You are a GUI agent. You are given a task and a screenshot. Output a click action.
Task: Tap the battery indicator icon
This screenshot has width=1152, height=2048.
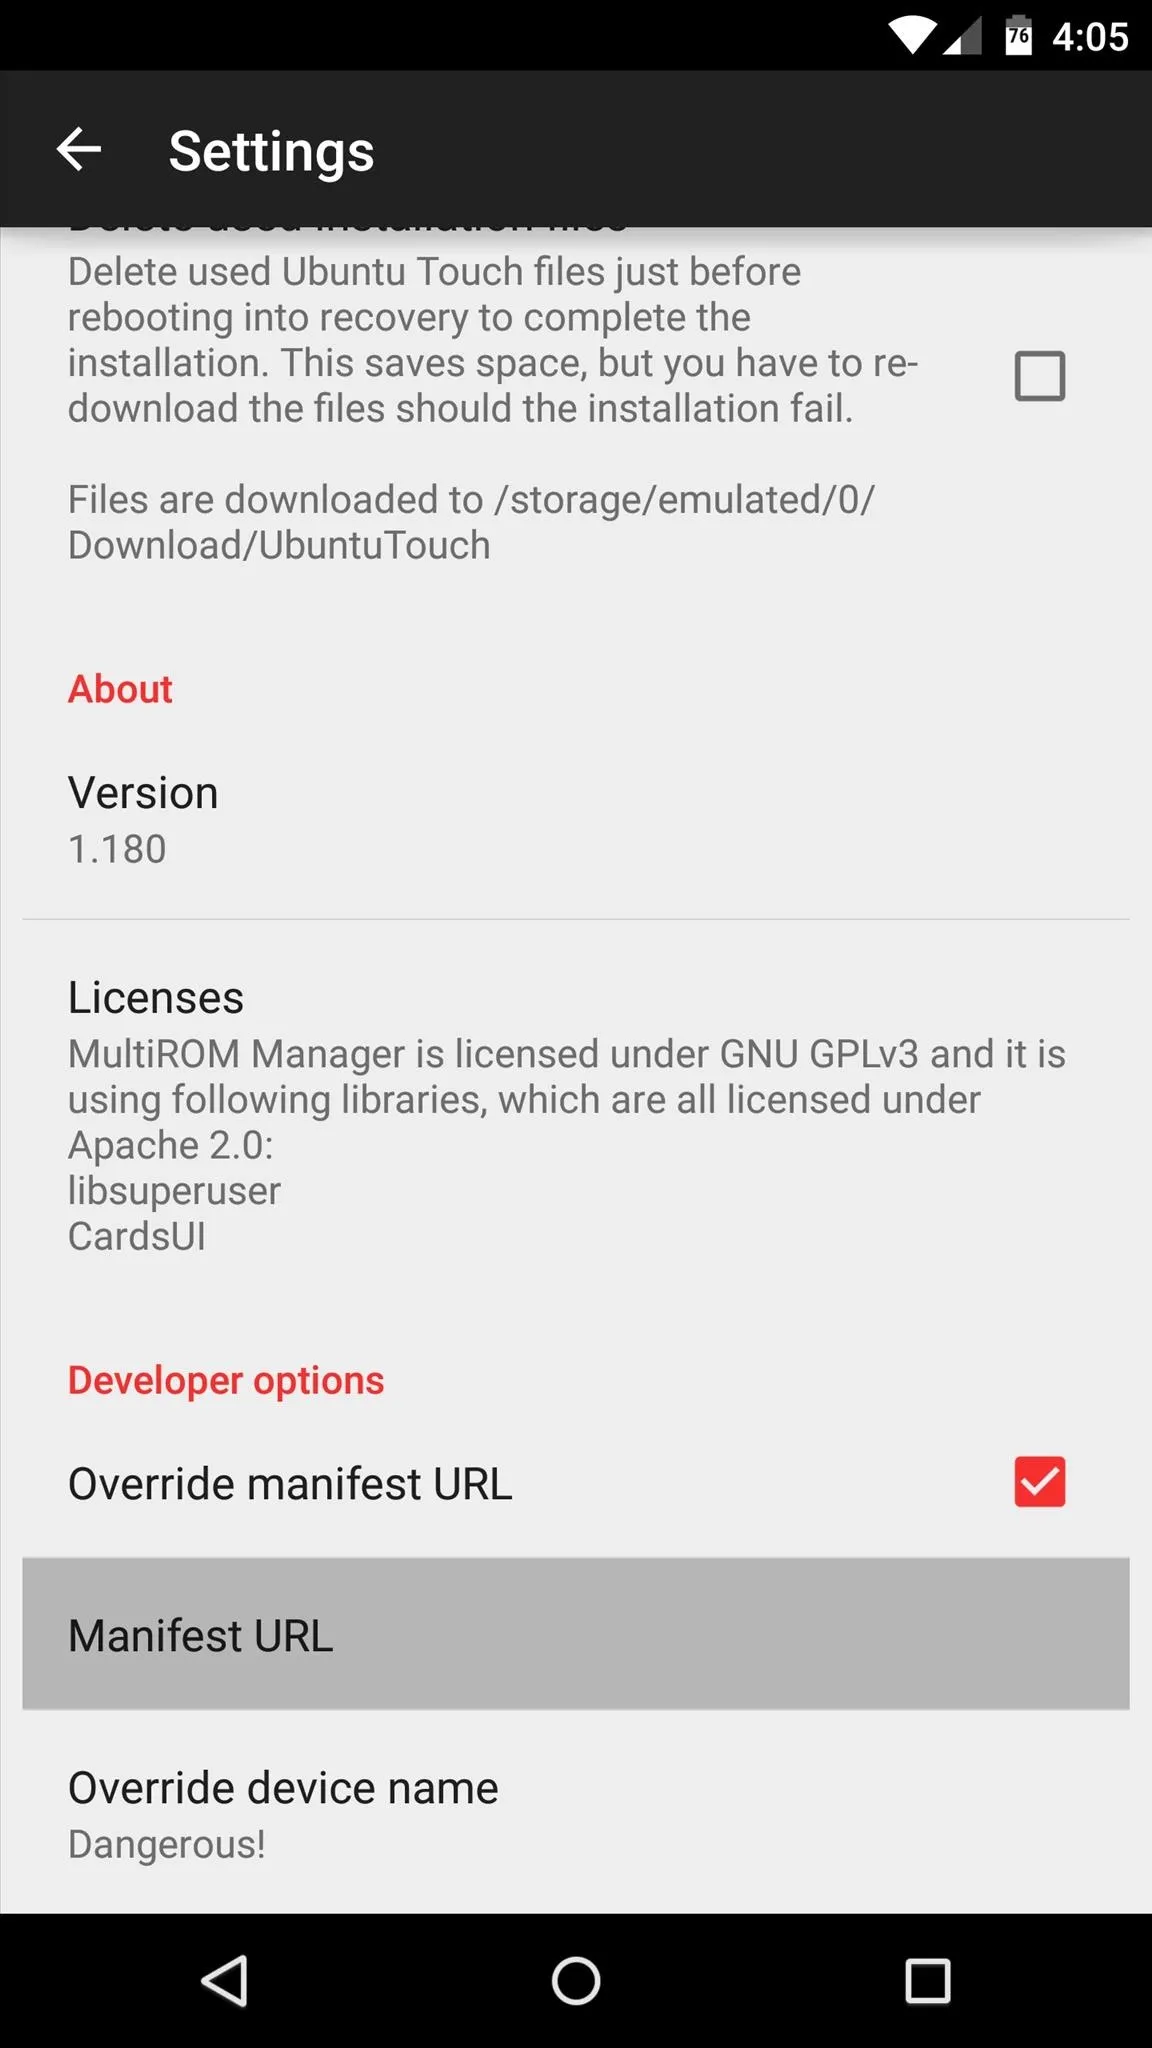point(1018,36)
